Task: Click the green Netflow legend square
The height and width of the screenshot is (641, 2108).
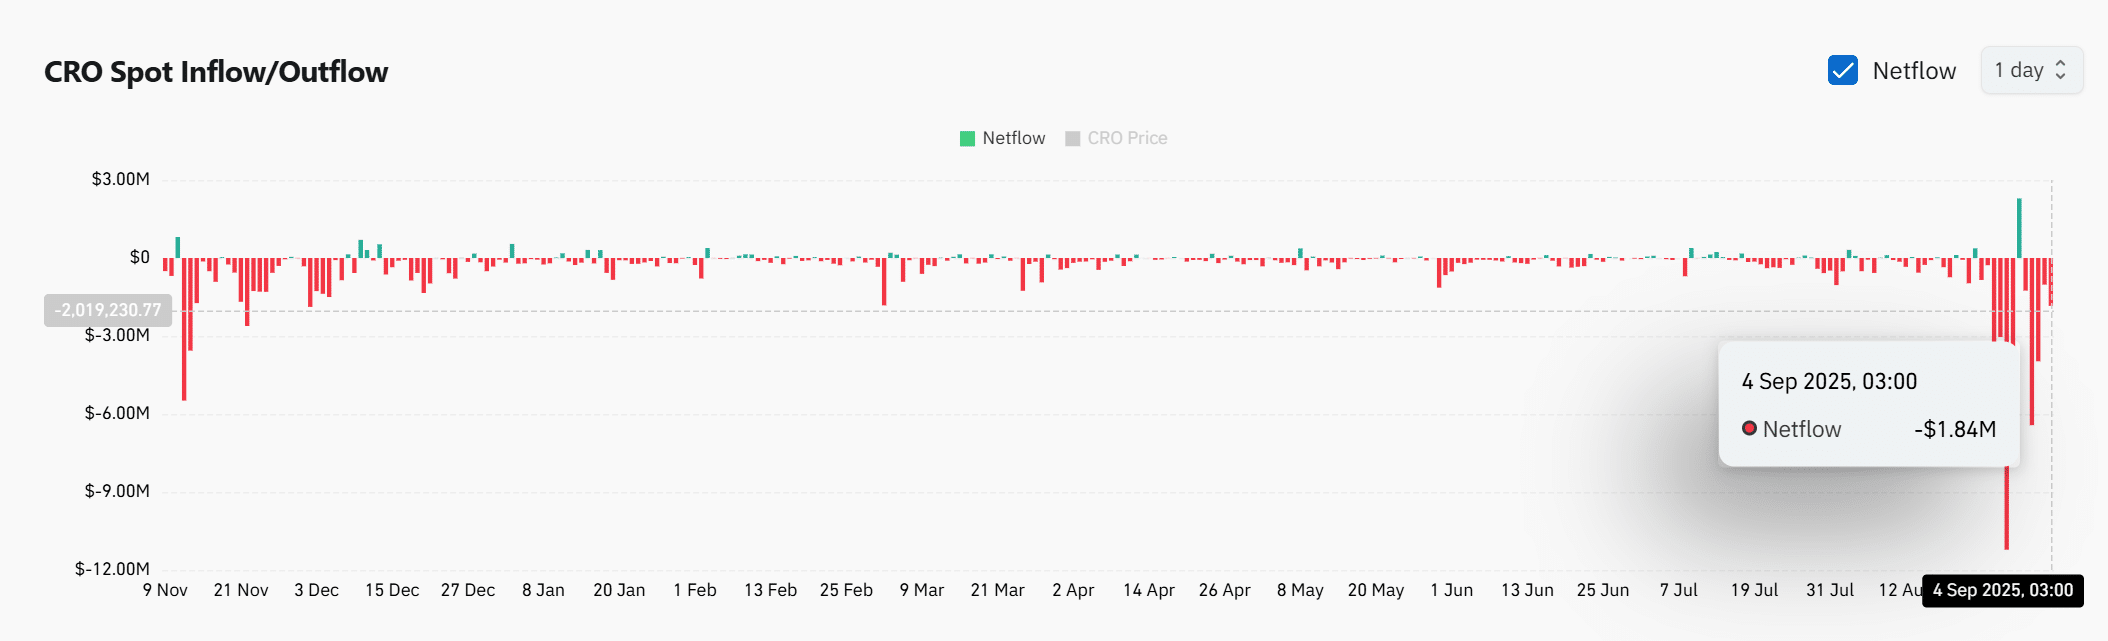Action: pyautogui.click(x=967, y=139)
